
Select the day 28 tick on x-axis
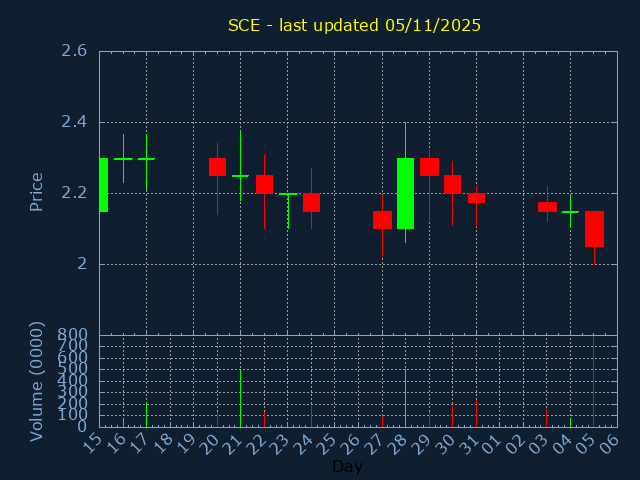[399, 442]
